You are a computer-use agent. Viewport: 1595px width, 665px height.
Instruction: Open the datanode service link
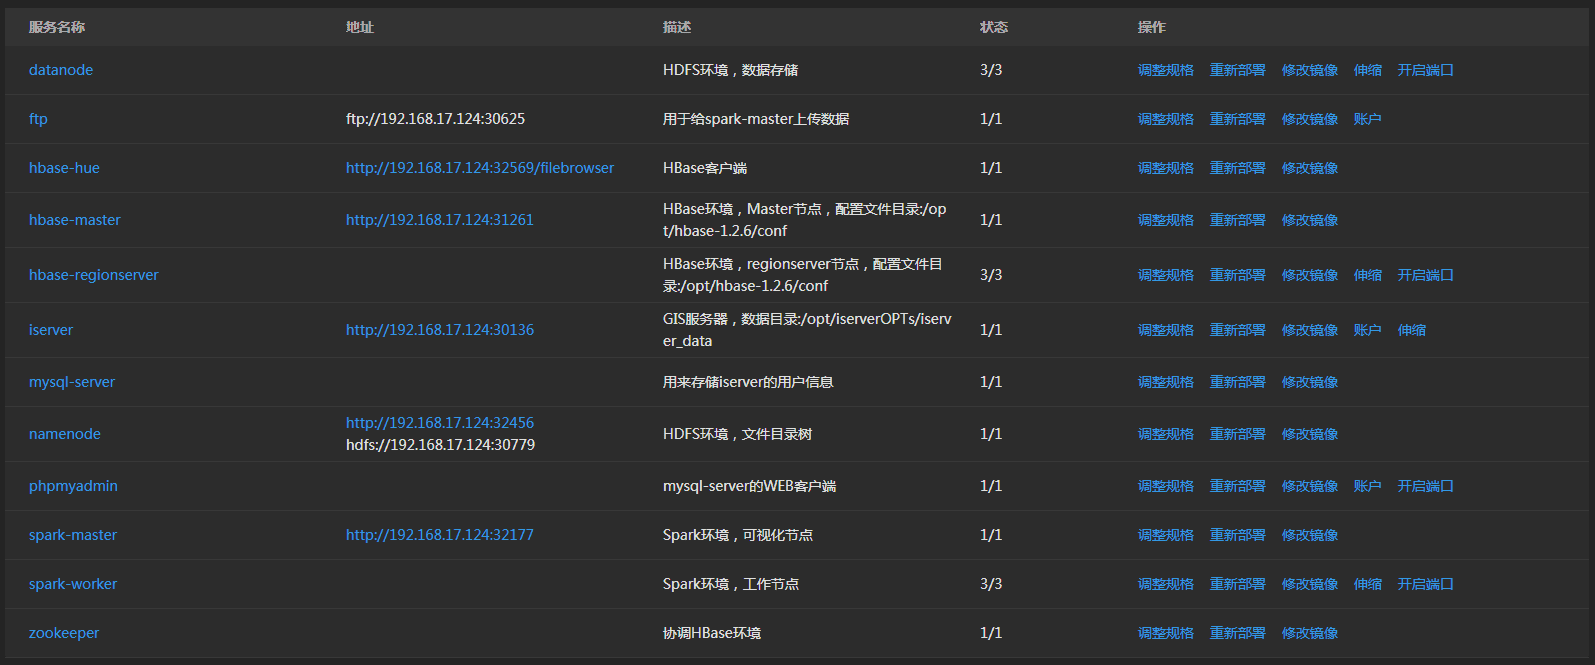(x=61, y=70)
